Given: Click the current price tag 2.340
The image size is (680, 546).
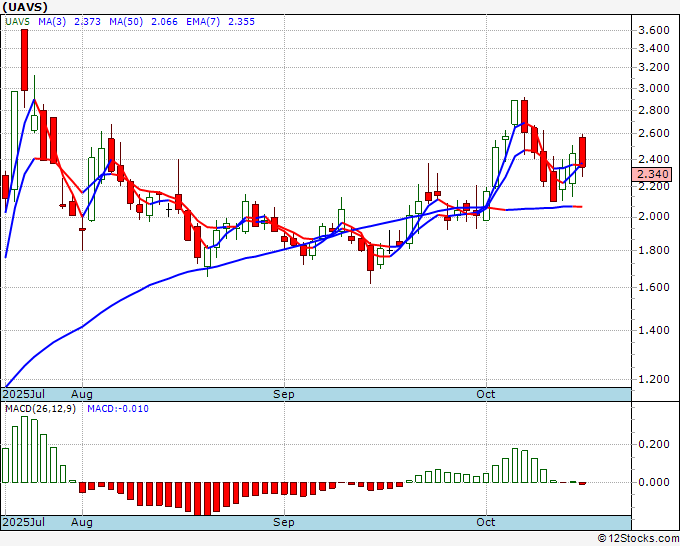Looking at the screenshot, I should pyautogui.click(x=652, y=174).
